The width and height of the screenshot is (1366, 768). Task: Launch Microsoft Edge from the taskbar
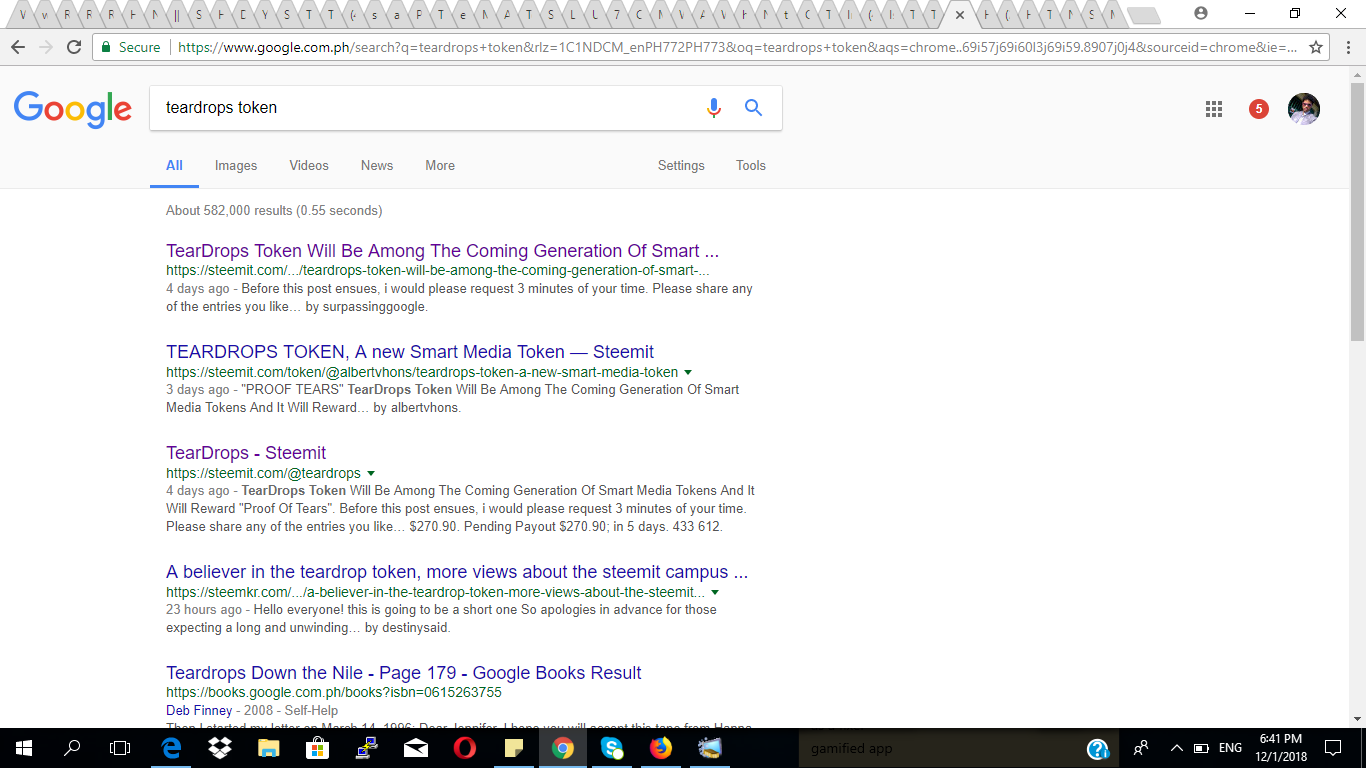pyautogui.click(x=171, y=748)
